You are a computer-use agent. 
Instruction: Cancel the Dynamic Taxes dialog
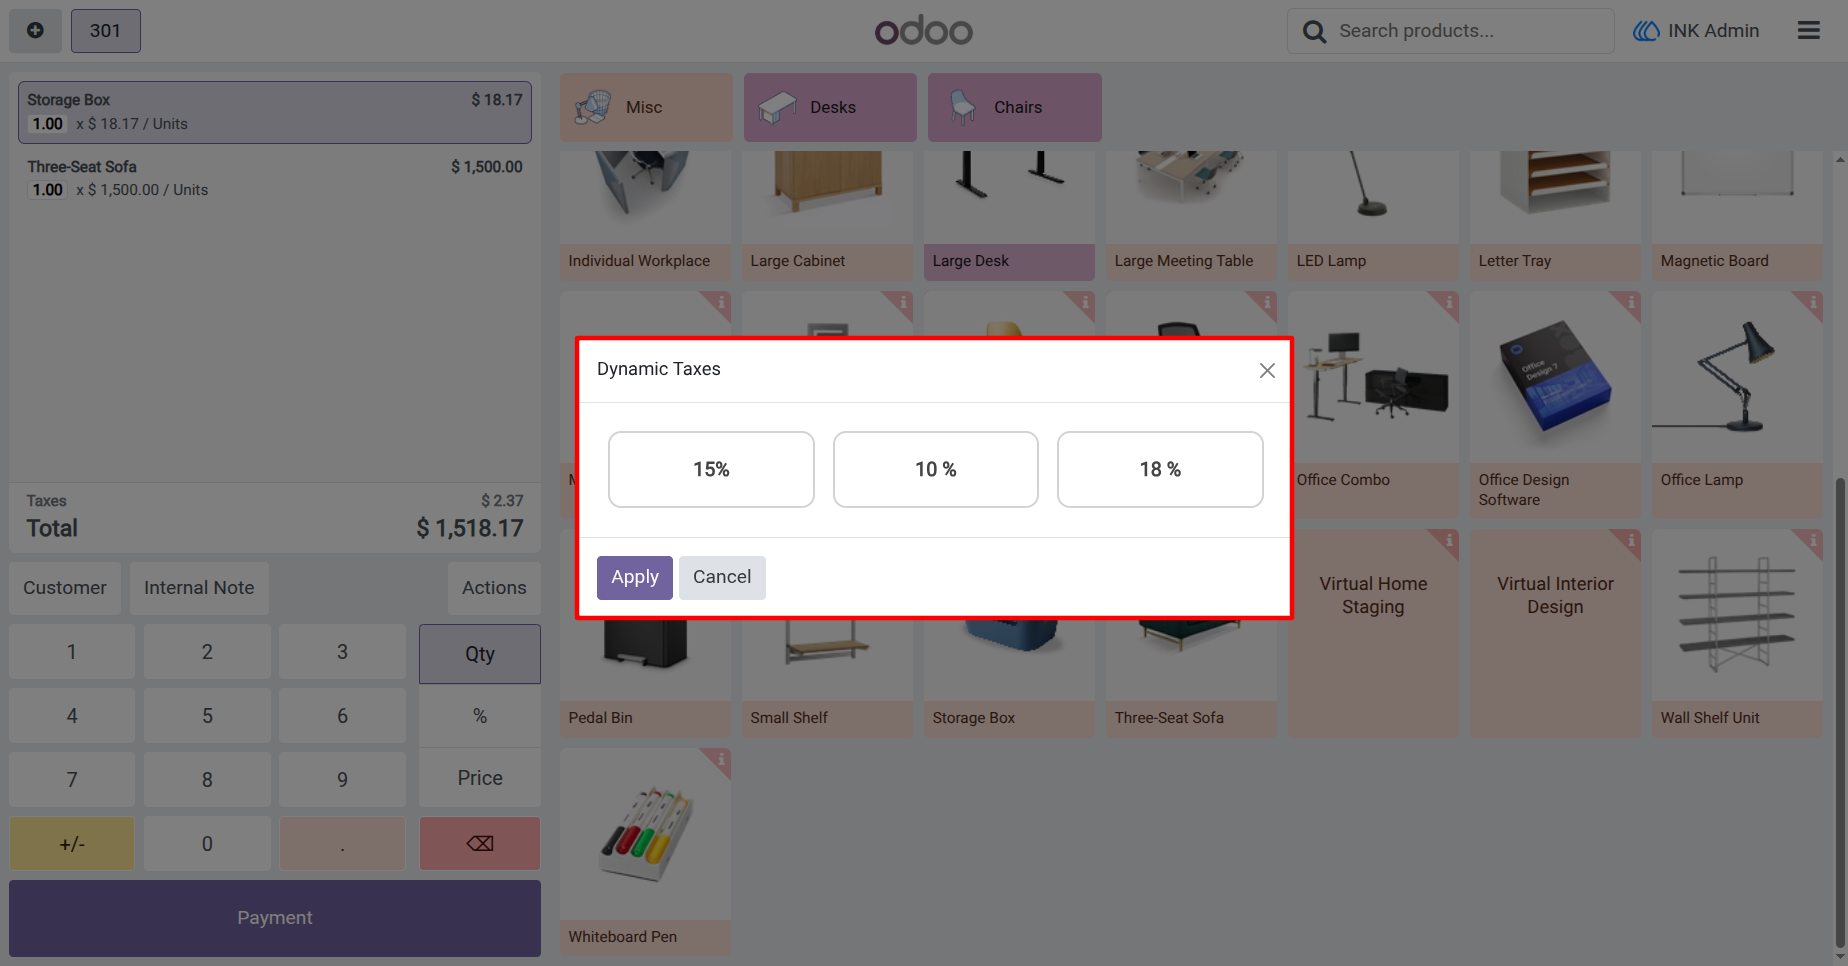pos(722,578)
